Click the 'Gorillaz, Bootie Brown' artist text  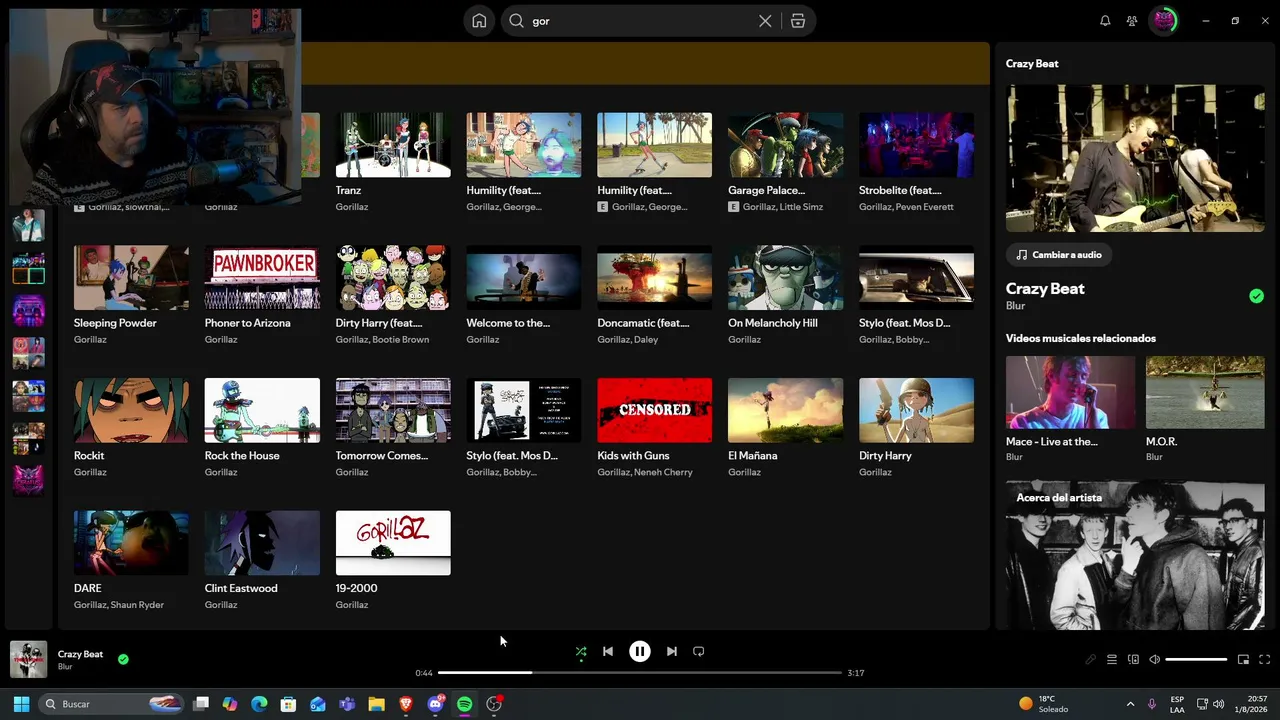click(383, 340)
